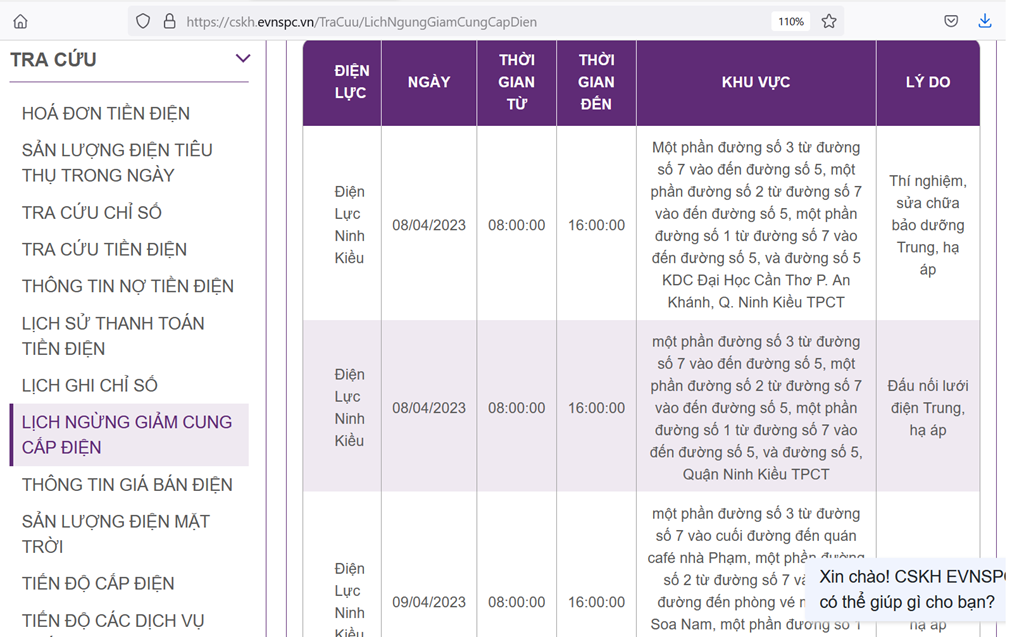The height and width of the screenshot is (637, 1024).
Task: Open TRA CỨU TIỀN ĐIỆN page
Action: pyautogui.click(x=105, y=249)
